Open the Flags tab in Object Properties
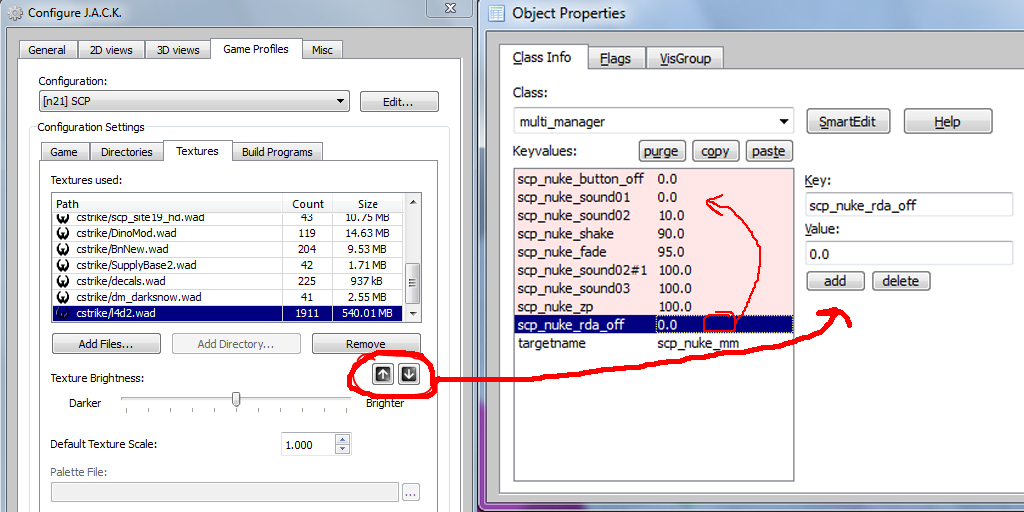Screen dimensions: 1024x512 (615, 58)
